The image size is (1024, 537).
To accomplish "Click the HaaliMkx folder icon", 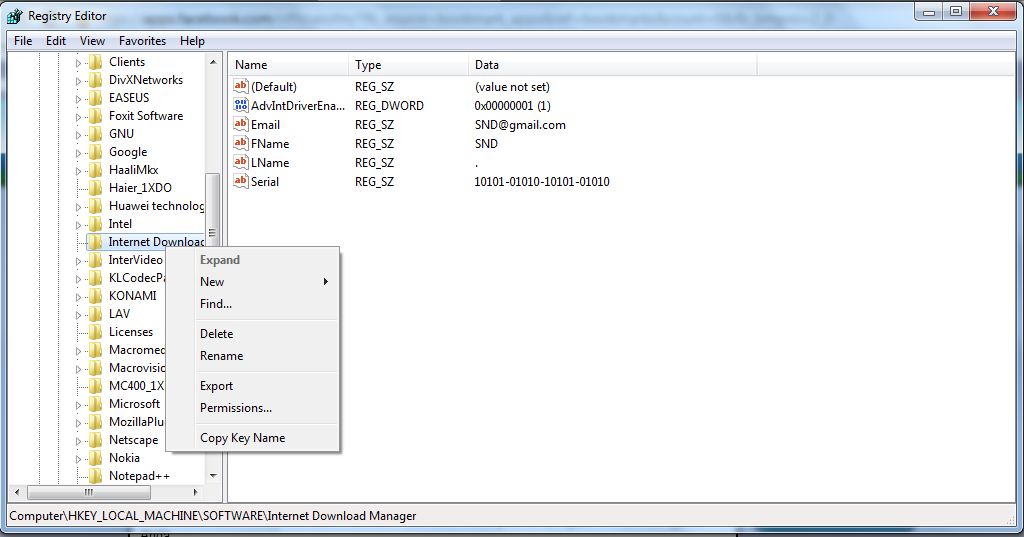I will tap(95, 170).
